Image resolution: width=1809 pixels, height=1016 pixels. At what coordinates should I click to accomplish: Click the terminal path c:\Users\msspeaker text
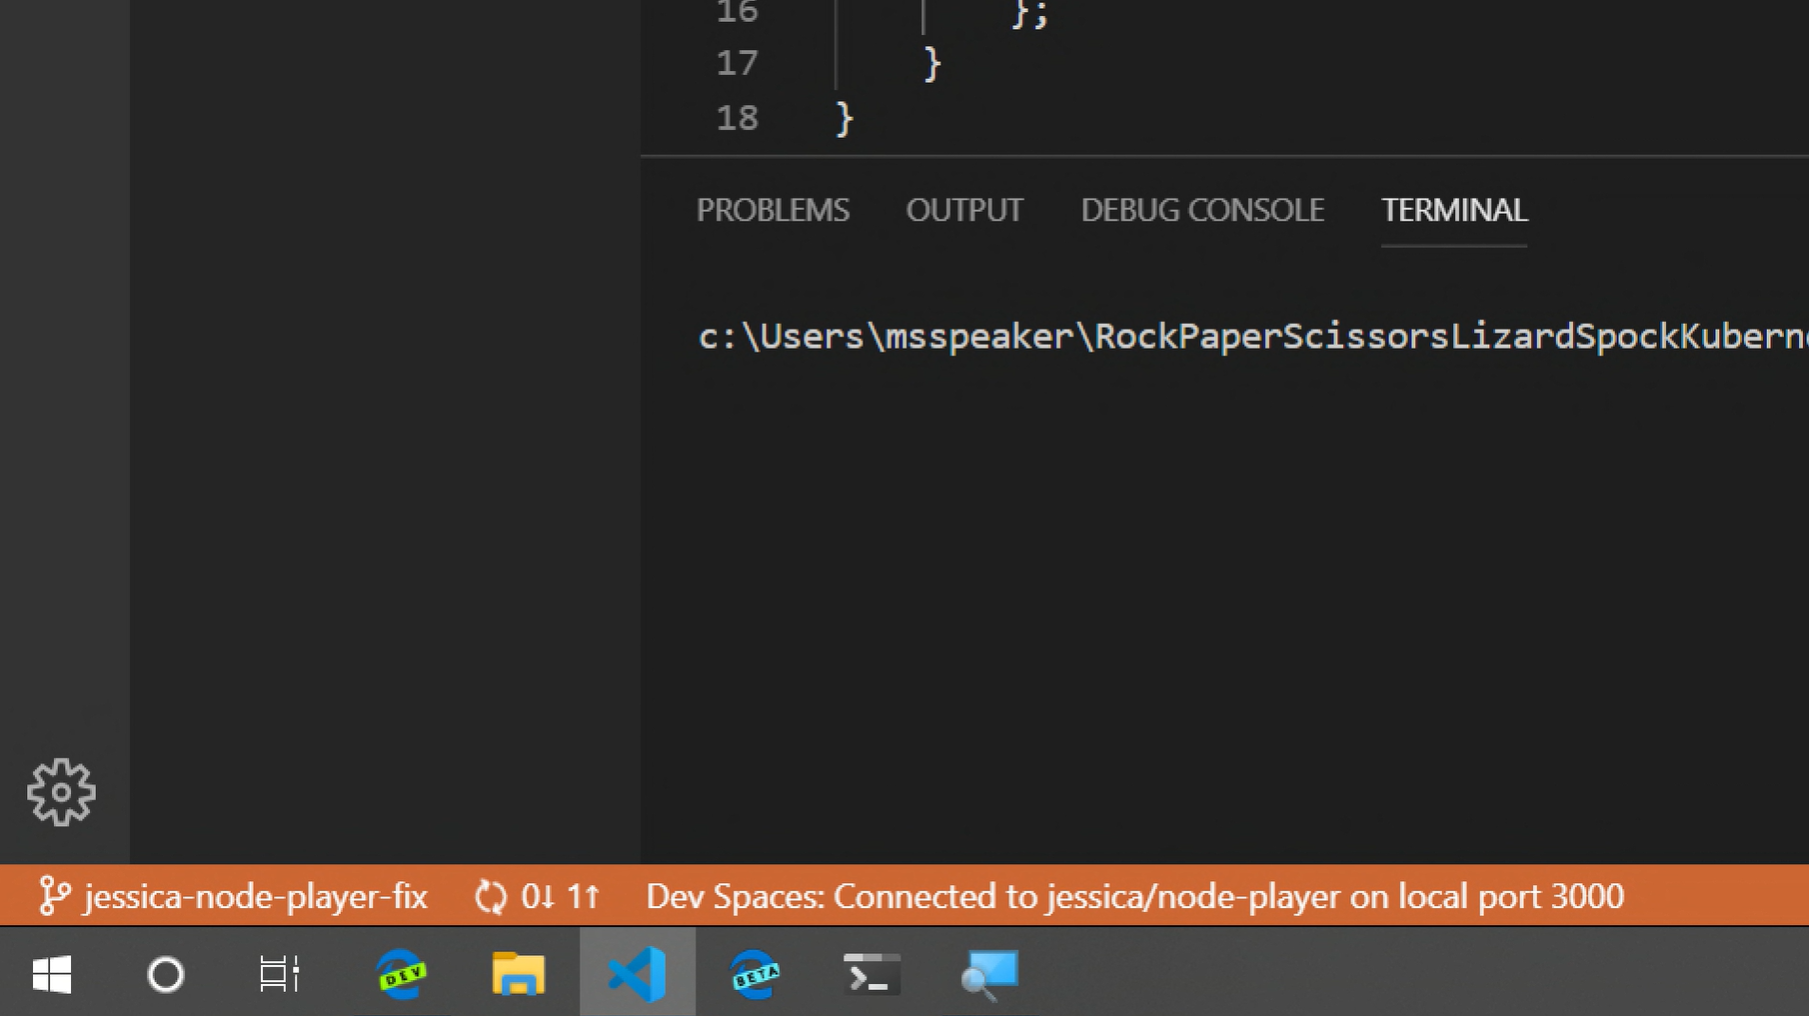pyautogui.click(x=885, y=337)
